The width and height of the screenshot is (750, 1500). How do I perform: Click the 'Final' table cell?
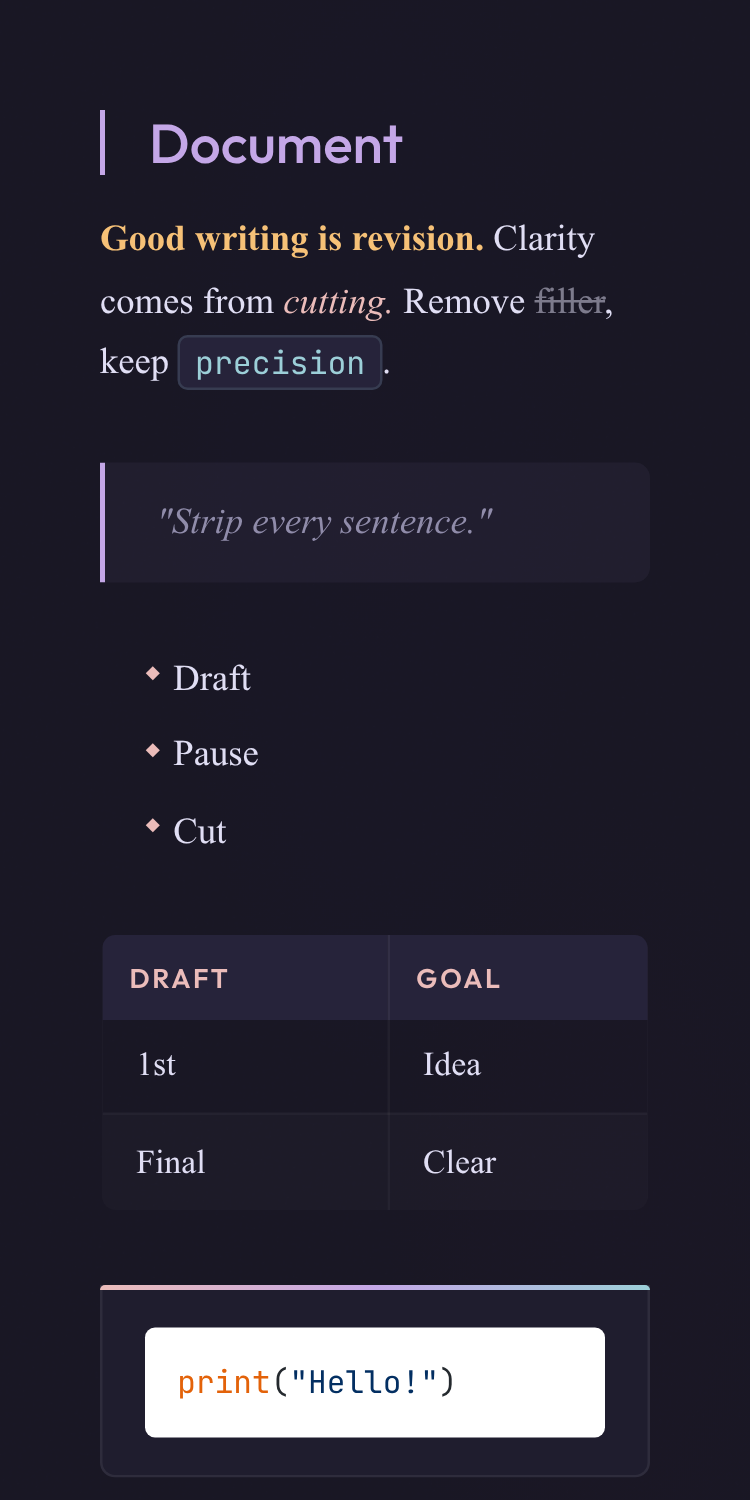tap(171, 1163)
